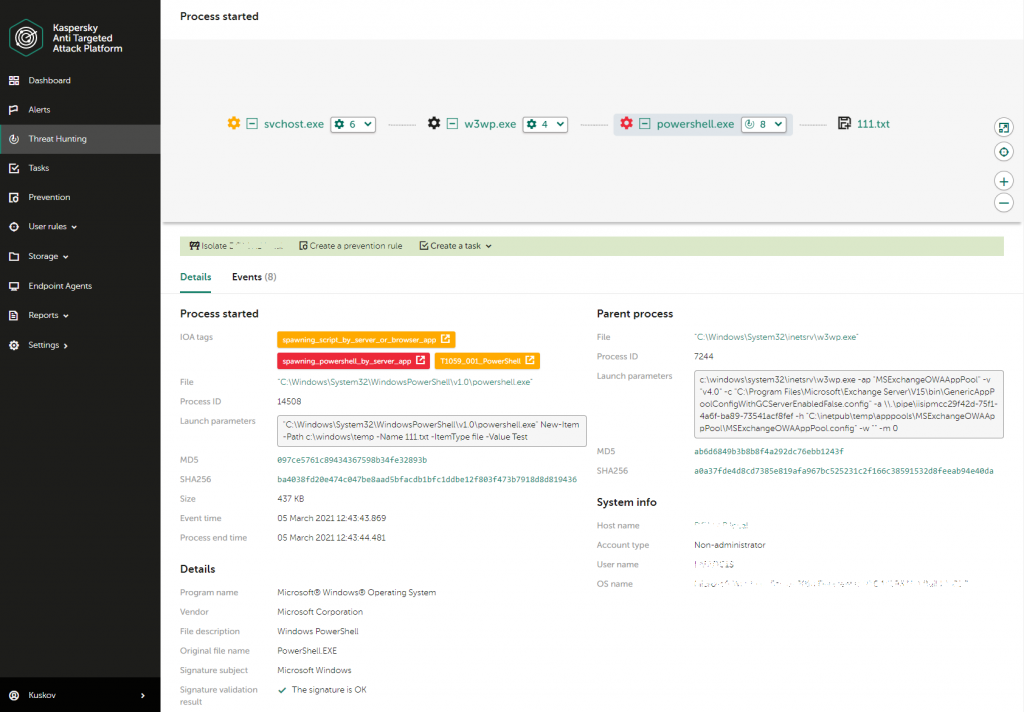Click the Dashboard grid icon
Viewport: 1024px width, 712px height.
(14, 80)
